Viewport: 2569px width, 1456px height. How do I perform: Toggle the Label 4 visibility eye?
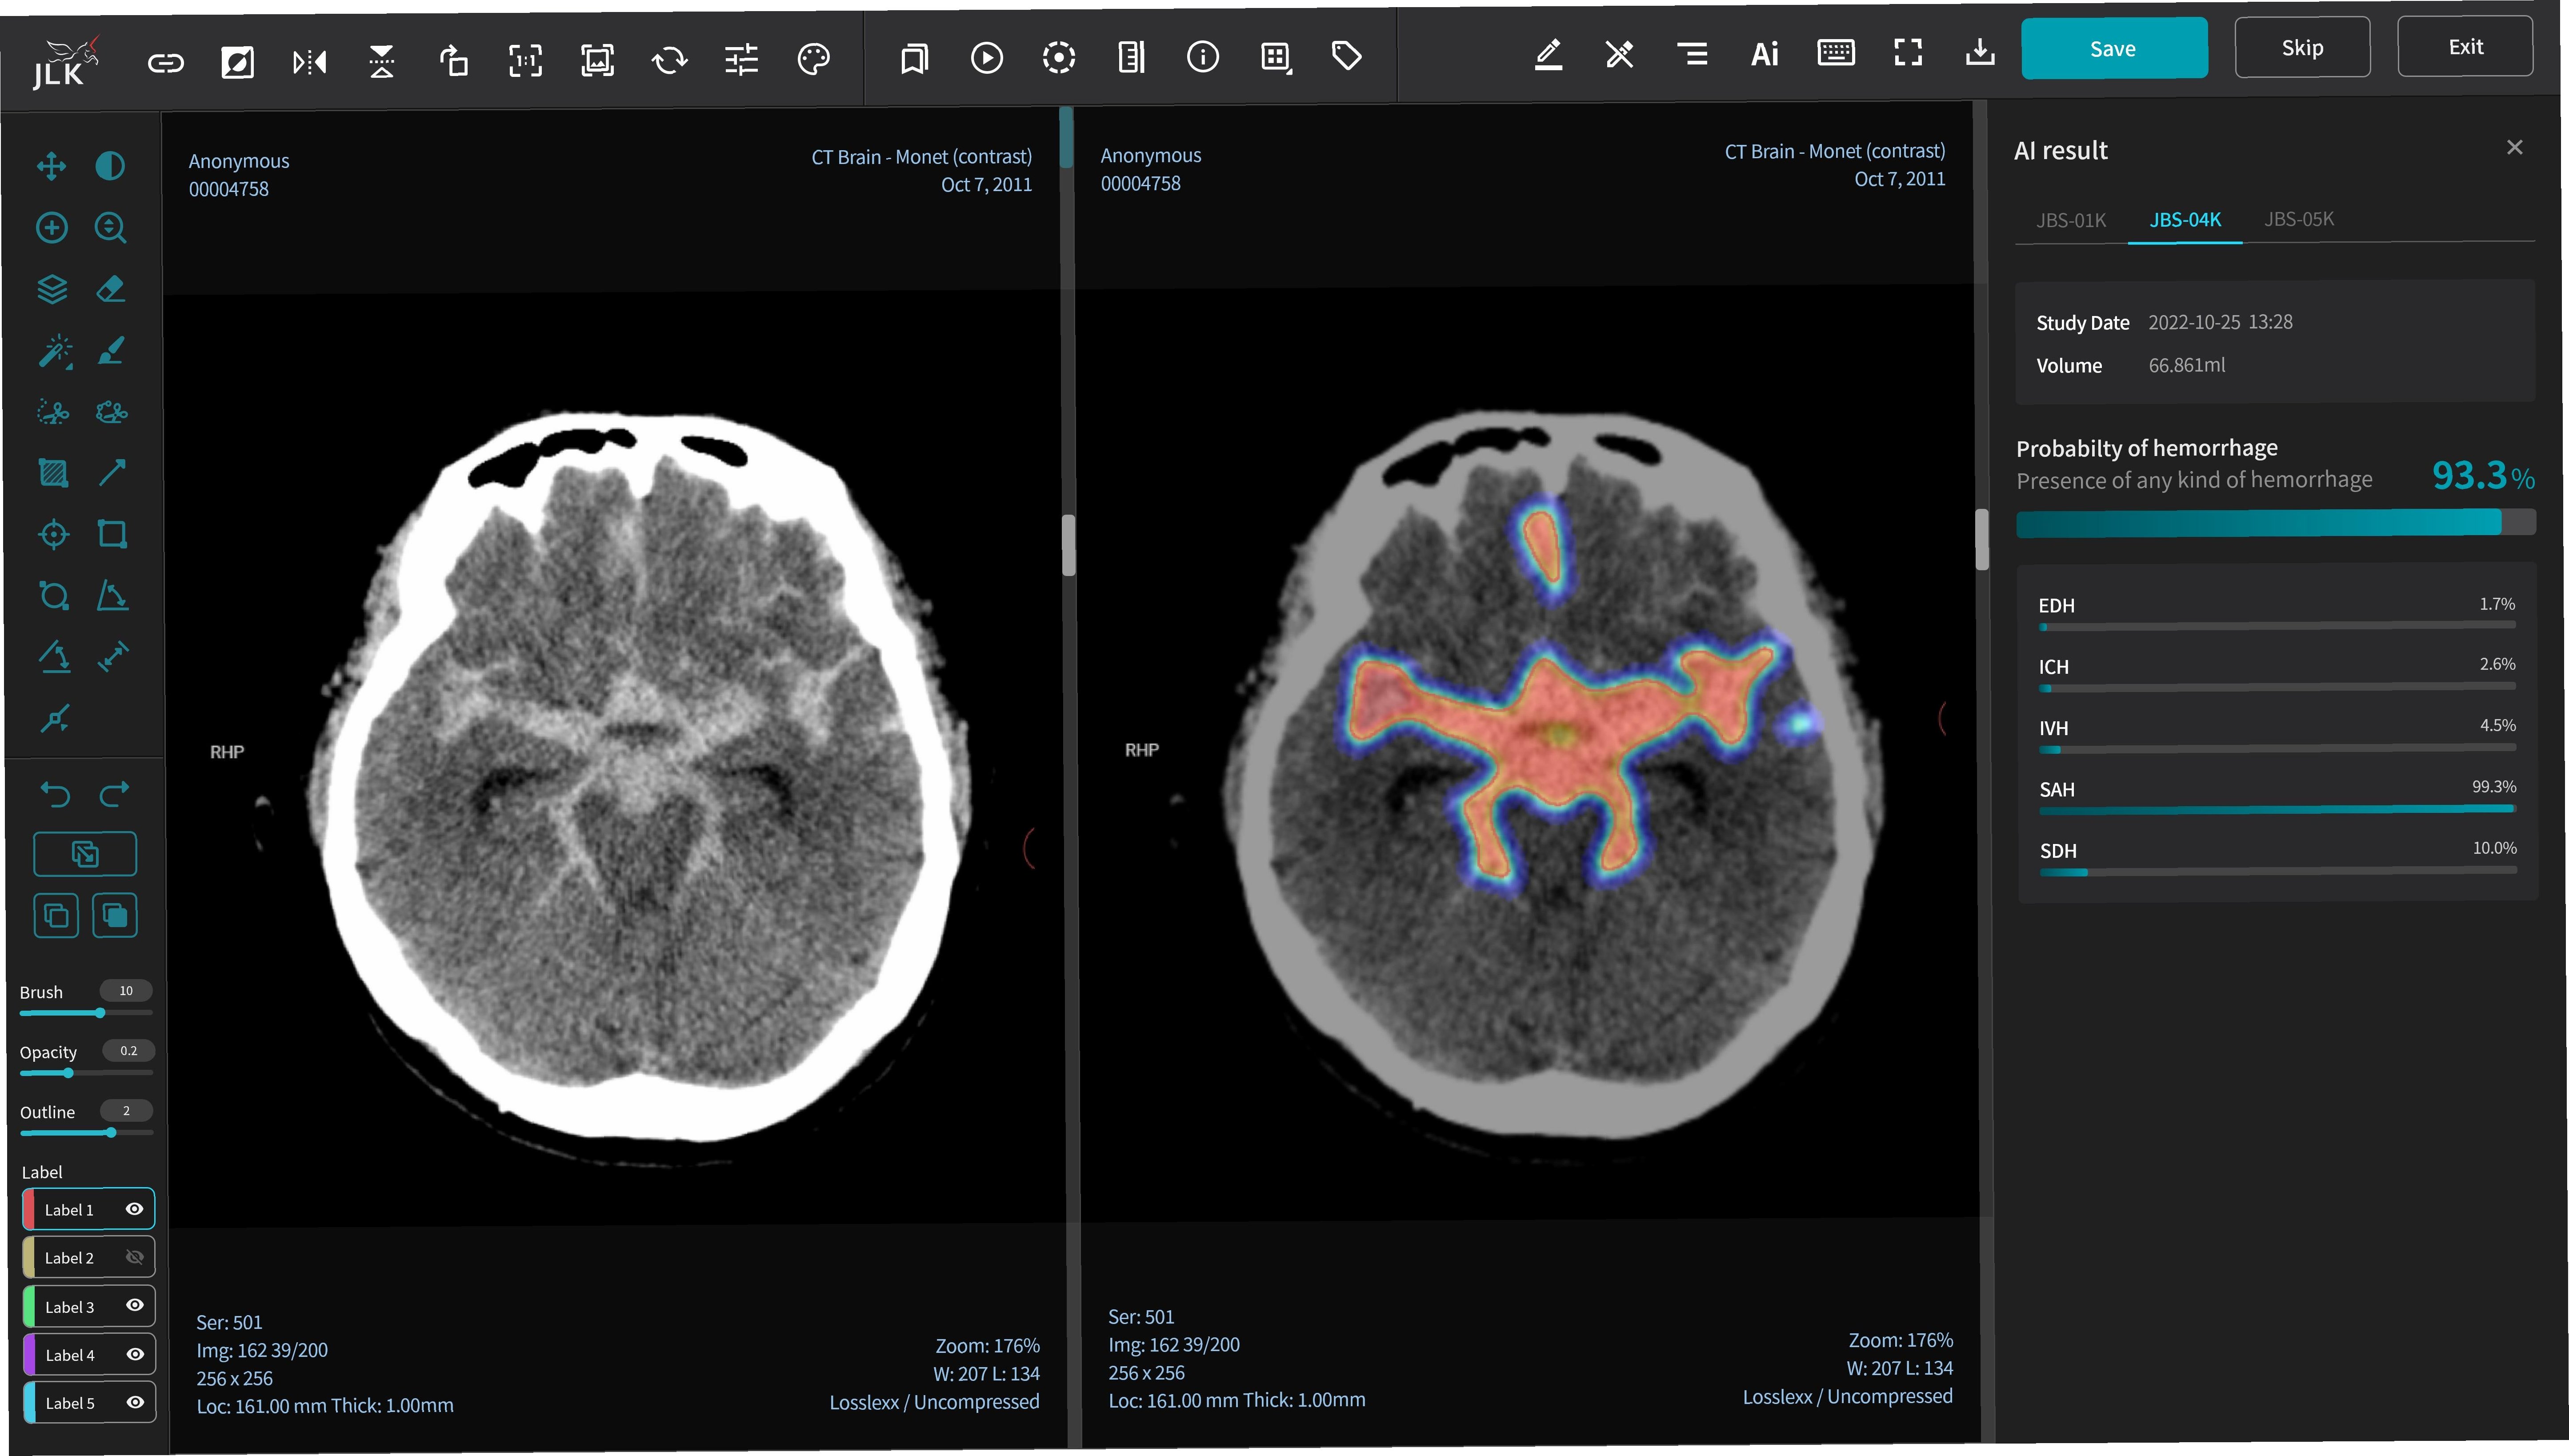tap(135, 1354)
